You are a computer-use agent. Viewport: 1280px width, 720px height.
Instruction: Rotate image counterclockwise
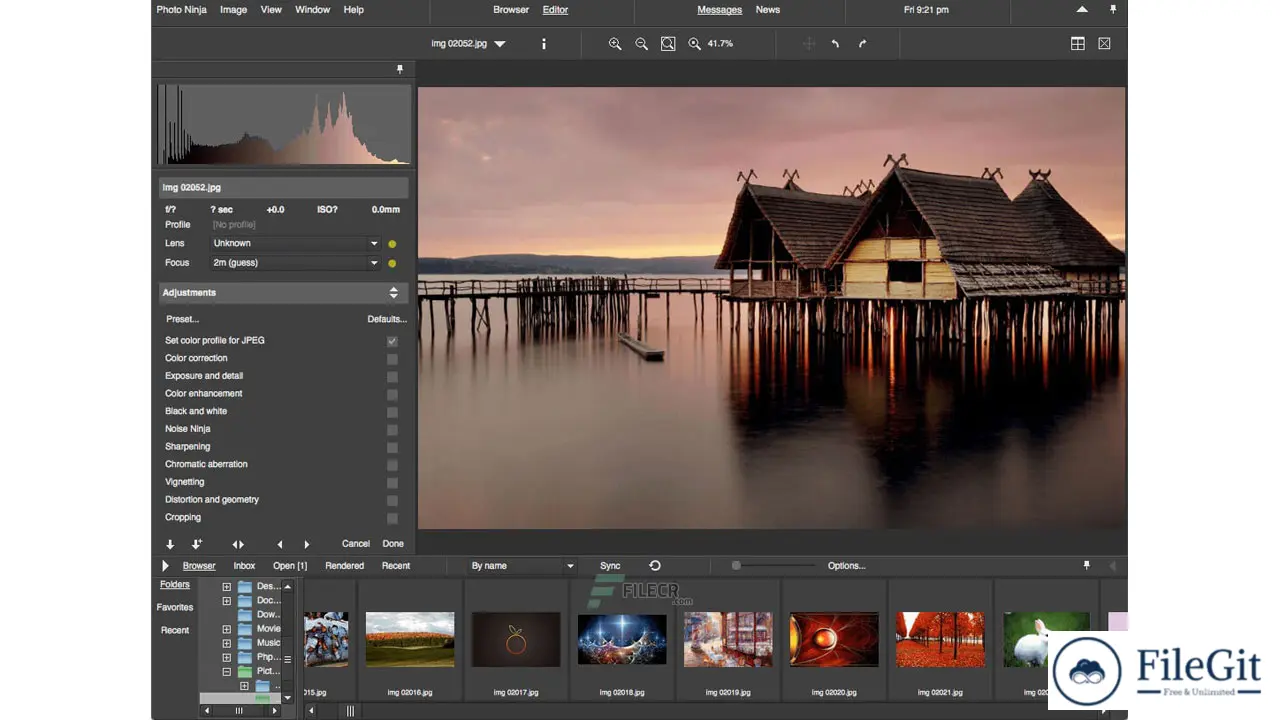835,44
